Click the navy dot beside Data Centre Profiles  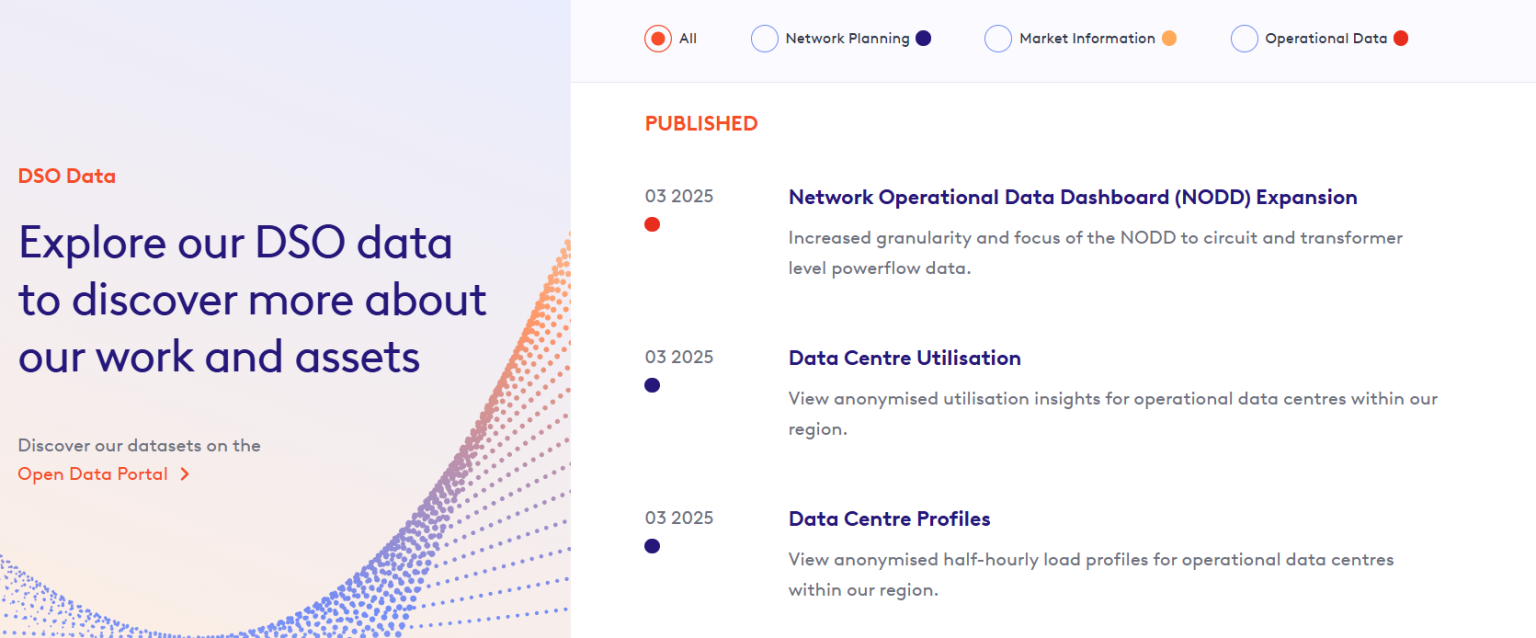tap(652, 546)
